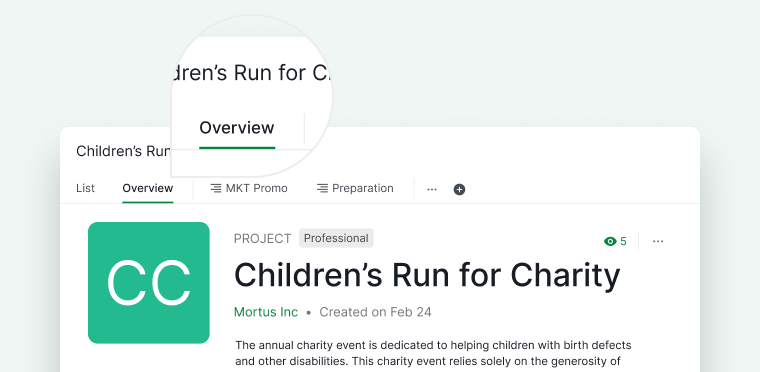Screen dimensions: 760x372
Task: Click the watchers count number 5
Action: pos(623,241)
